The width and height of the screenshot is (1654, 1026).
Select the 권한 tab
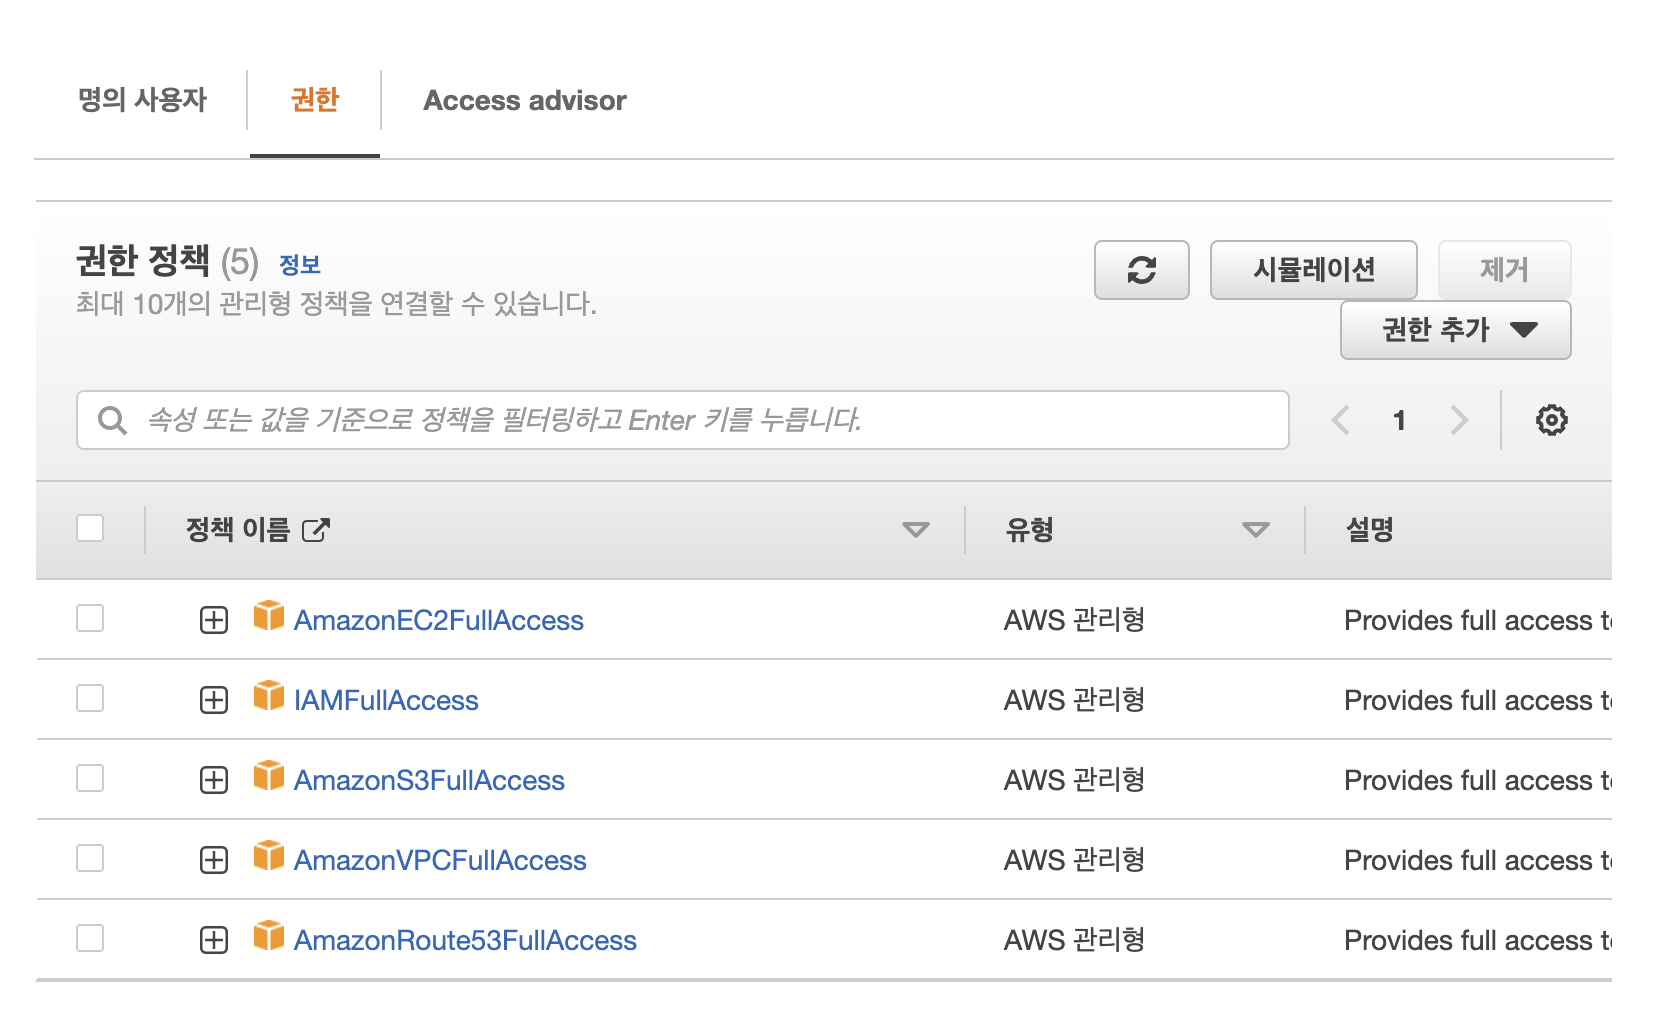(x=315, y=100)
